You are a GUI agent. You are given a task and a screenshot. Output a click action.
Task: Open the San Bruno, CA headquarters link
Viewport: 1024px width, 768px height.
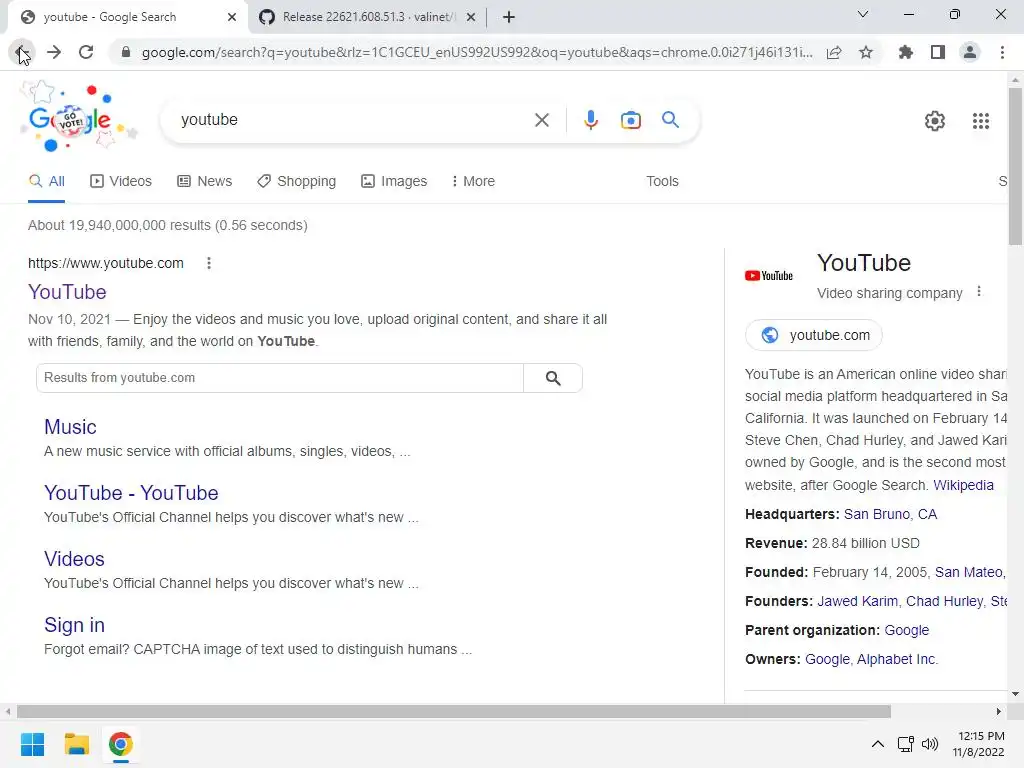click(890, 514)
